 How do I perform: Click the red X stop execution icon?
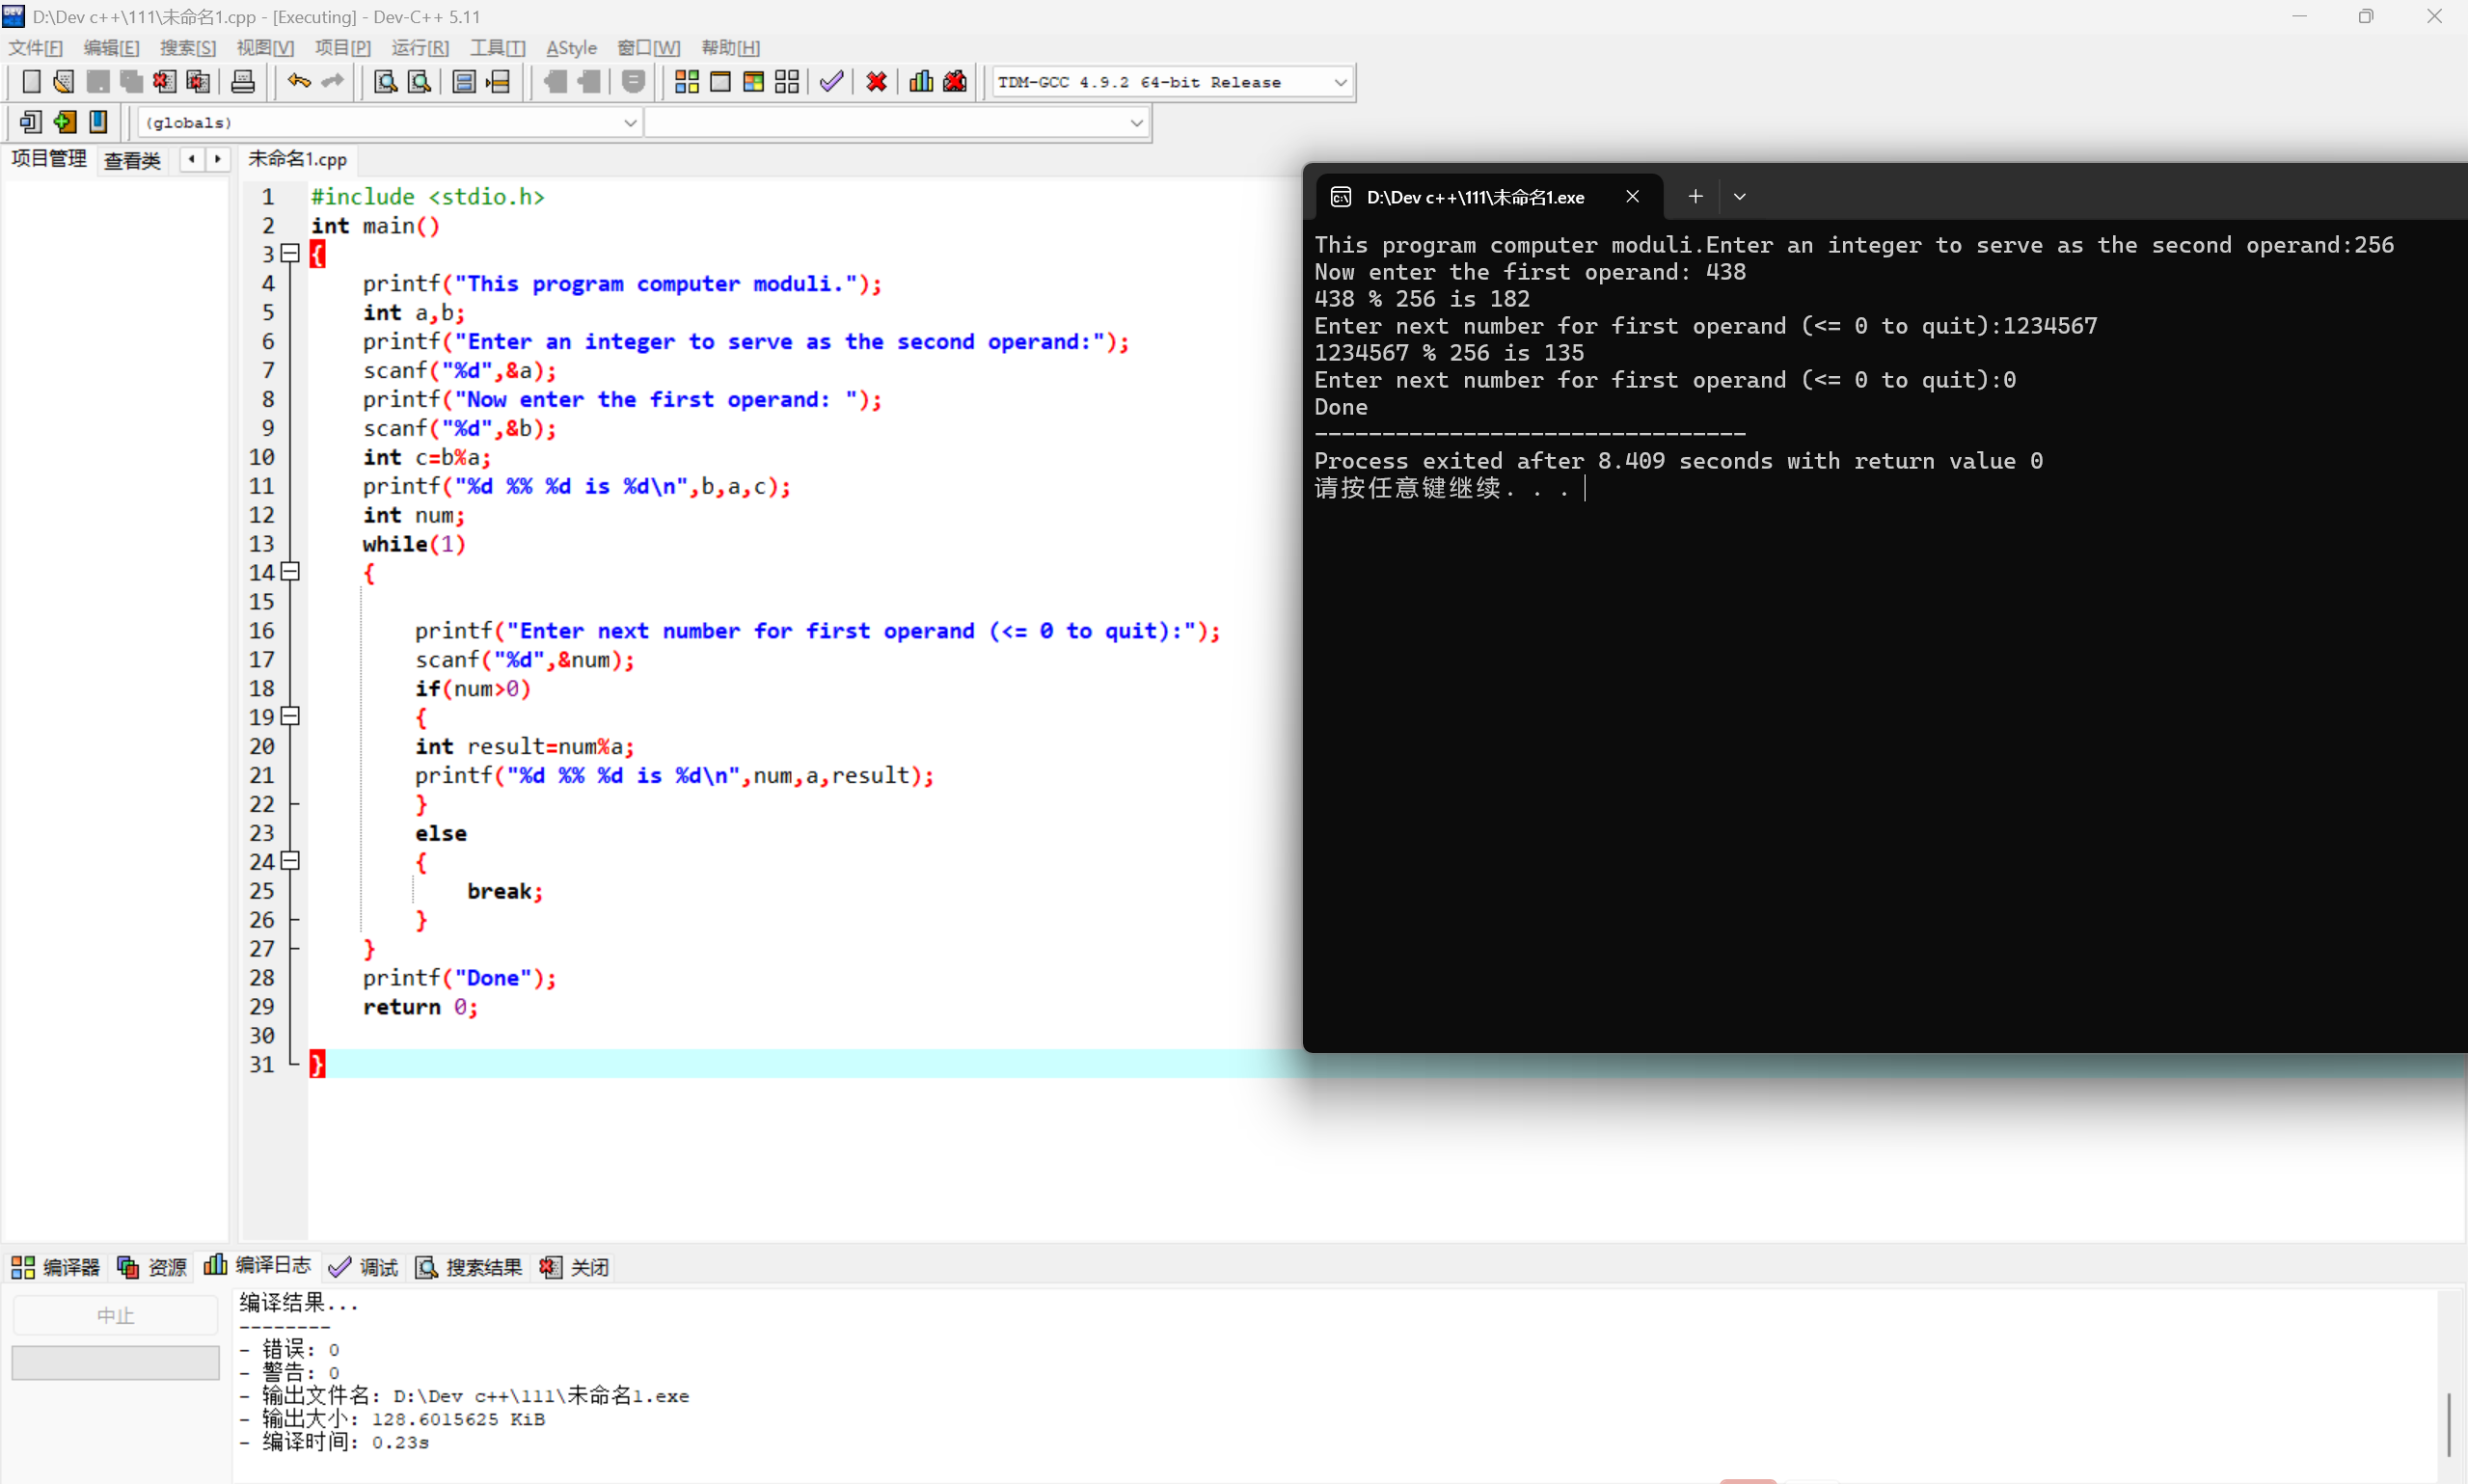coord(876,82)
